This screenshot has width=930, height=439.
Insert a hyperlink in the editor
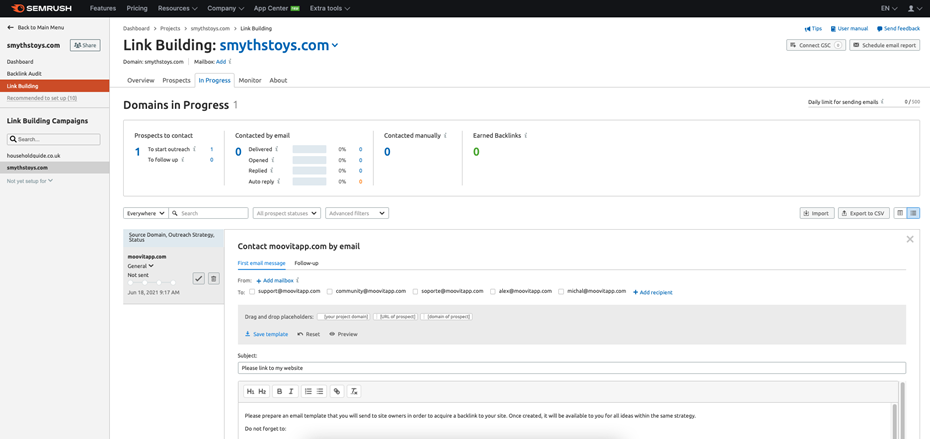(337, 391)
